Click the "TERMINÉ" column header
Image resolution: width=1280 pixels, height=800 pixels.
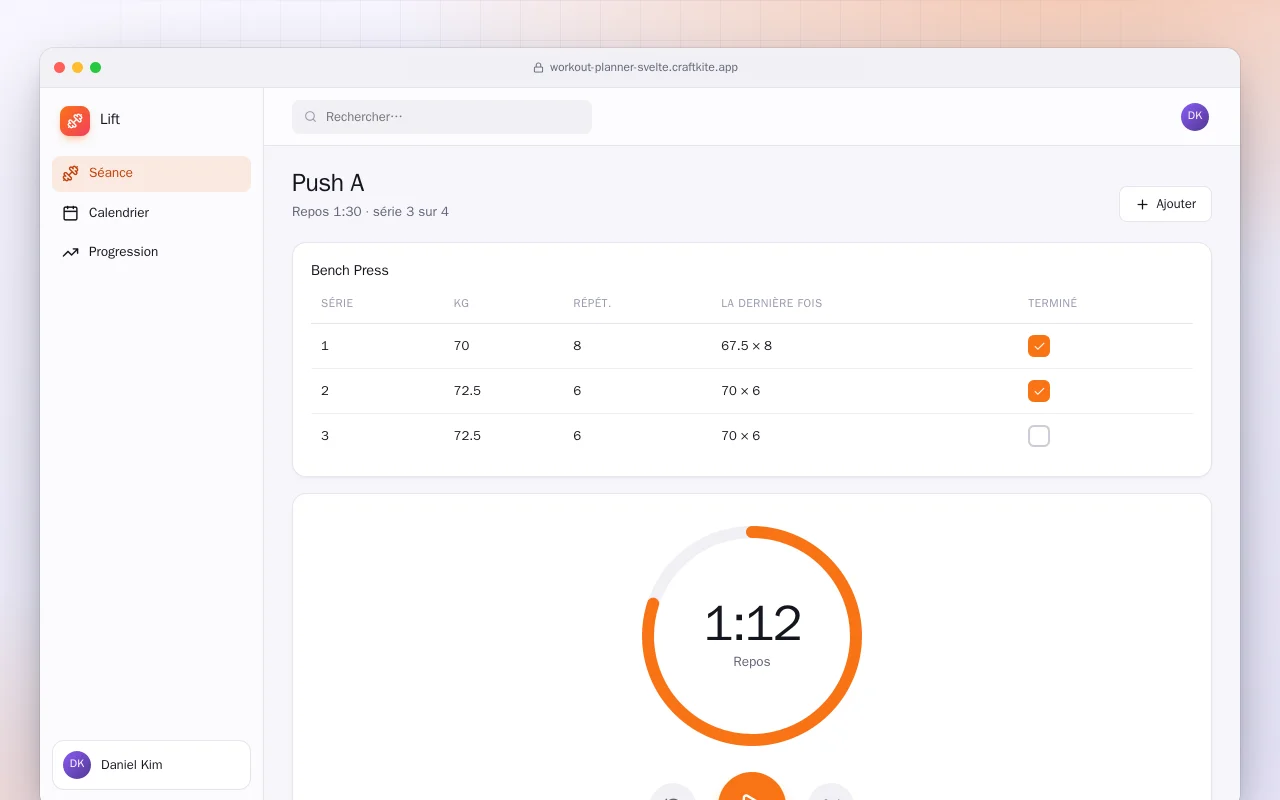1053,303
